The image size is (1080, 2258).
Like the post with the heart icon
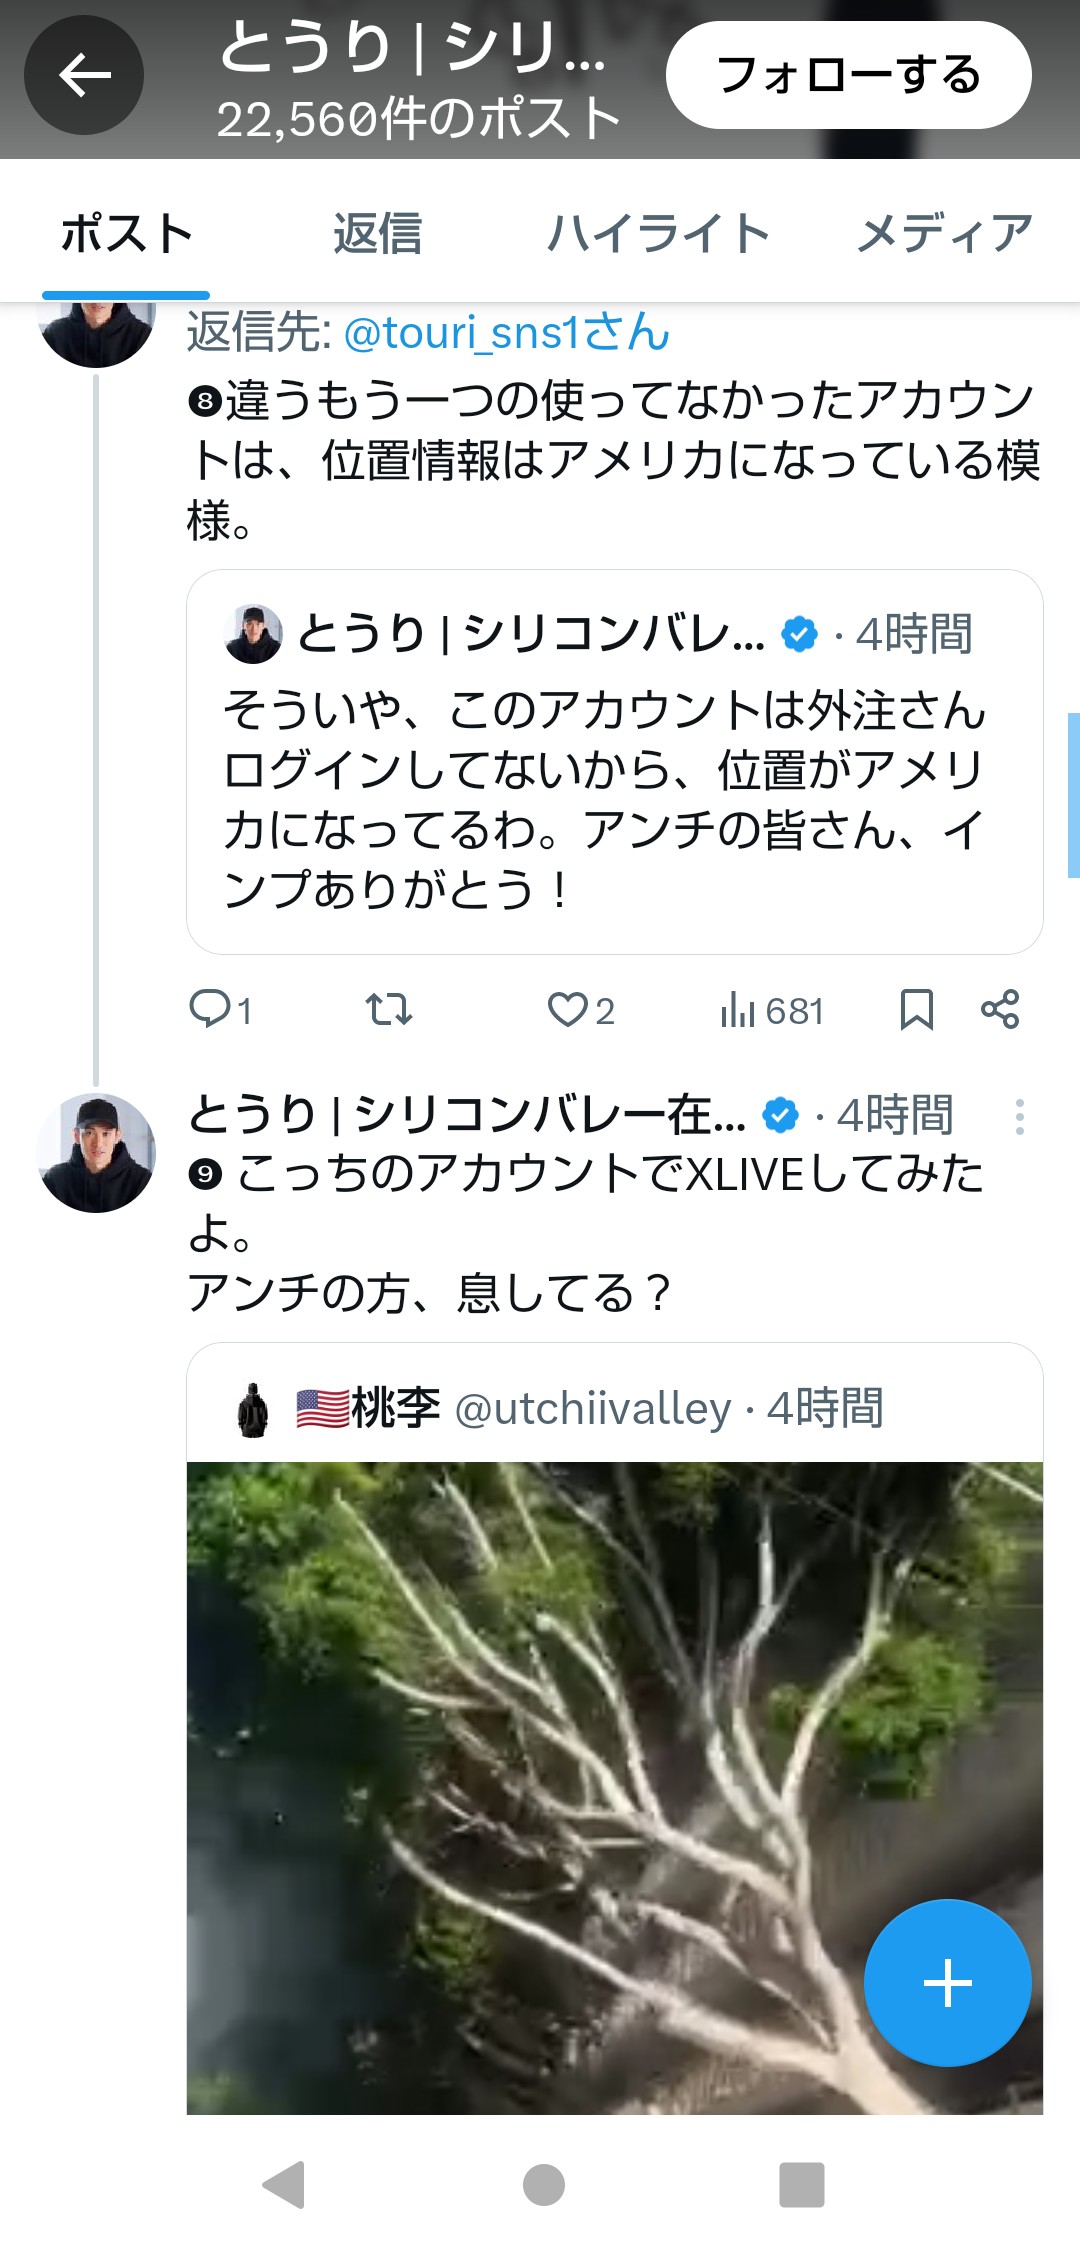tap(568, 1009)
